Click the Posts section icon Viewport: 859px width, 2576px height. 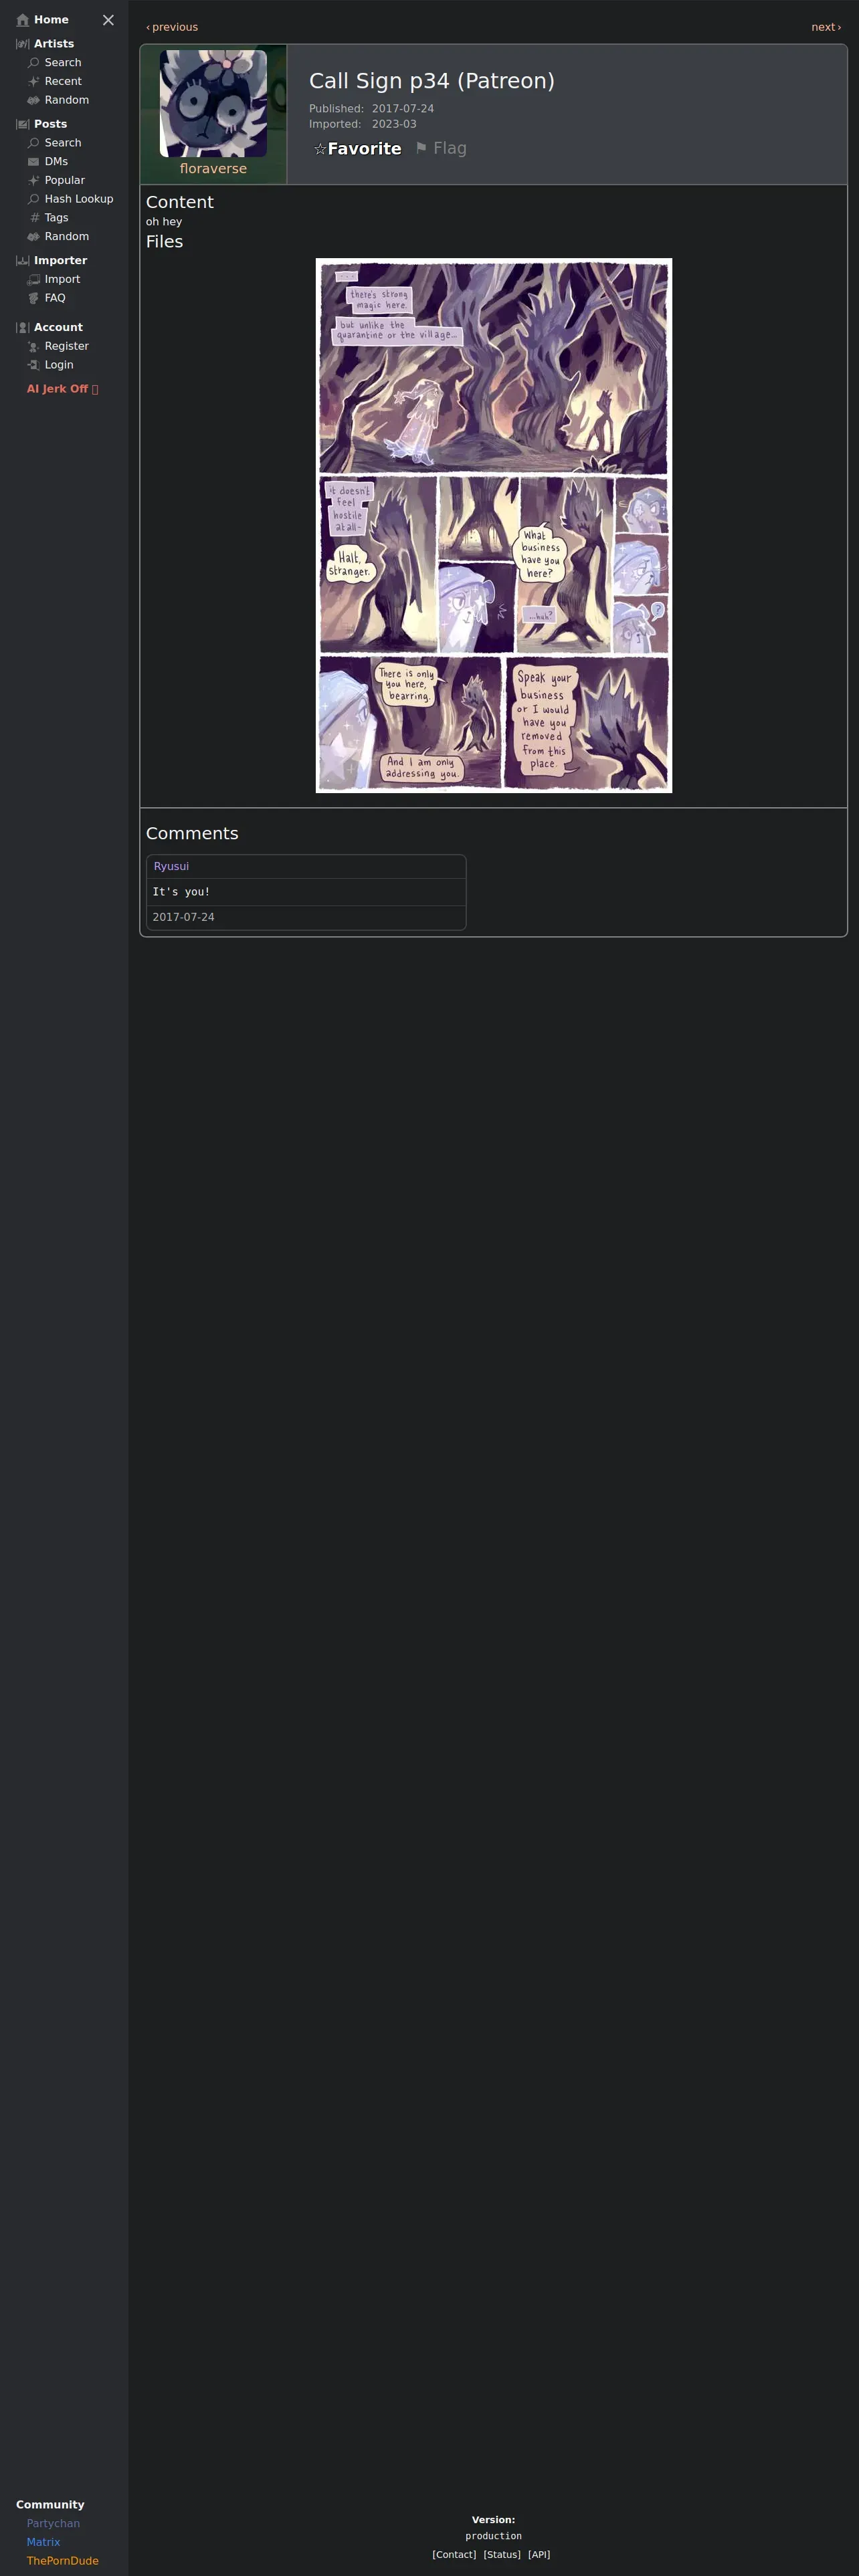point(23,124)
